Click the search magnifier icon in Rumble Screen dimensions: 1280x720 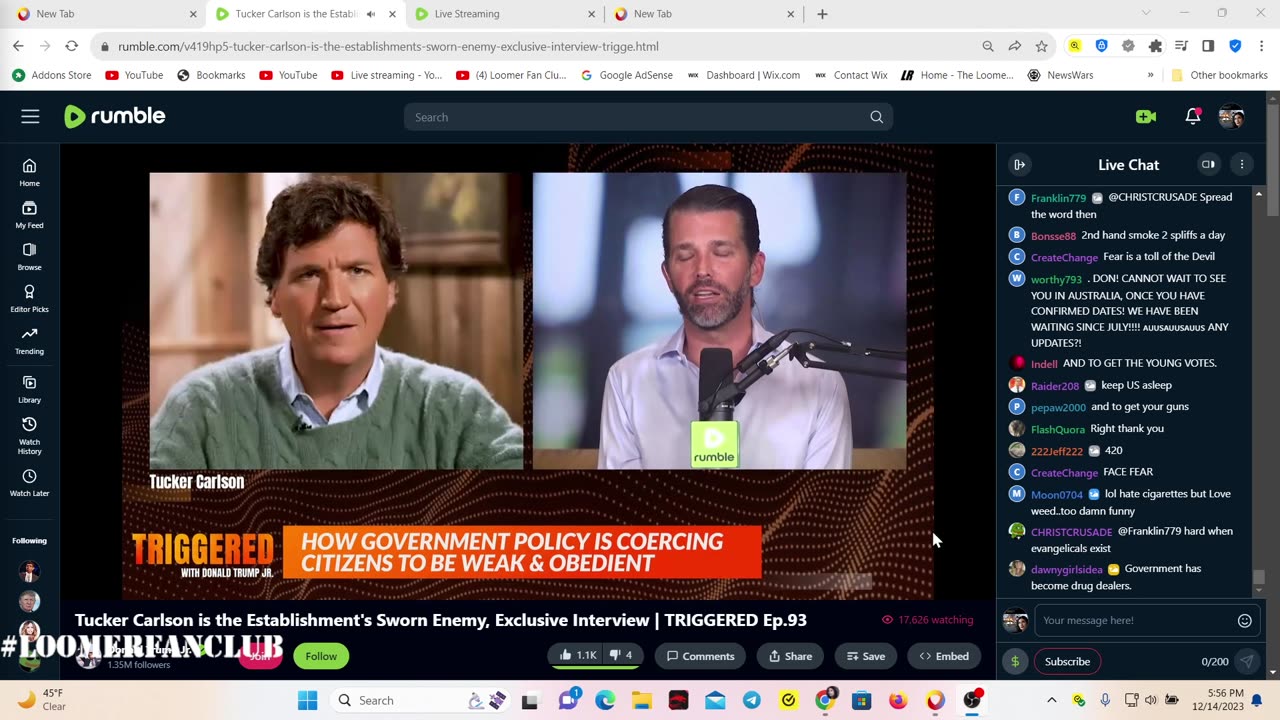[x=876, y=117]
